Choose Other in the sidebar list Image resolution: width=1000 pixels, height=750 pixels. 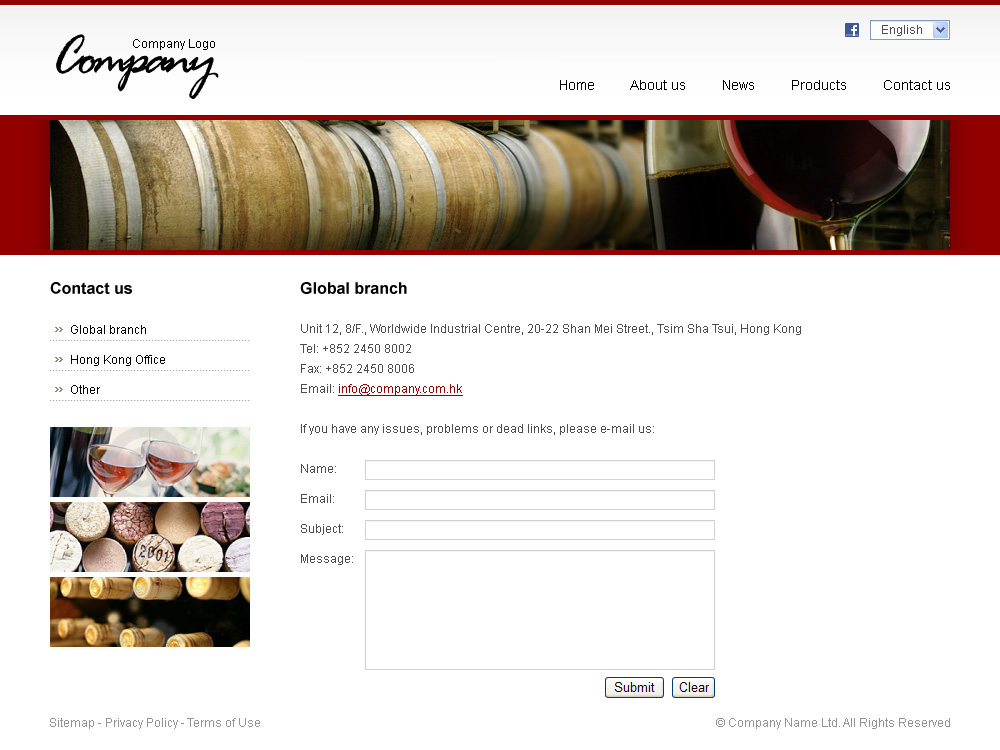point(85,390)
